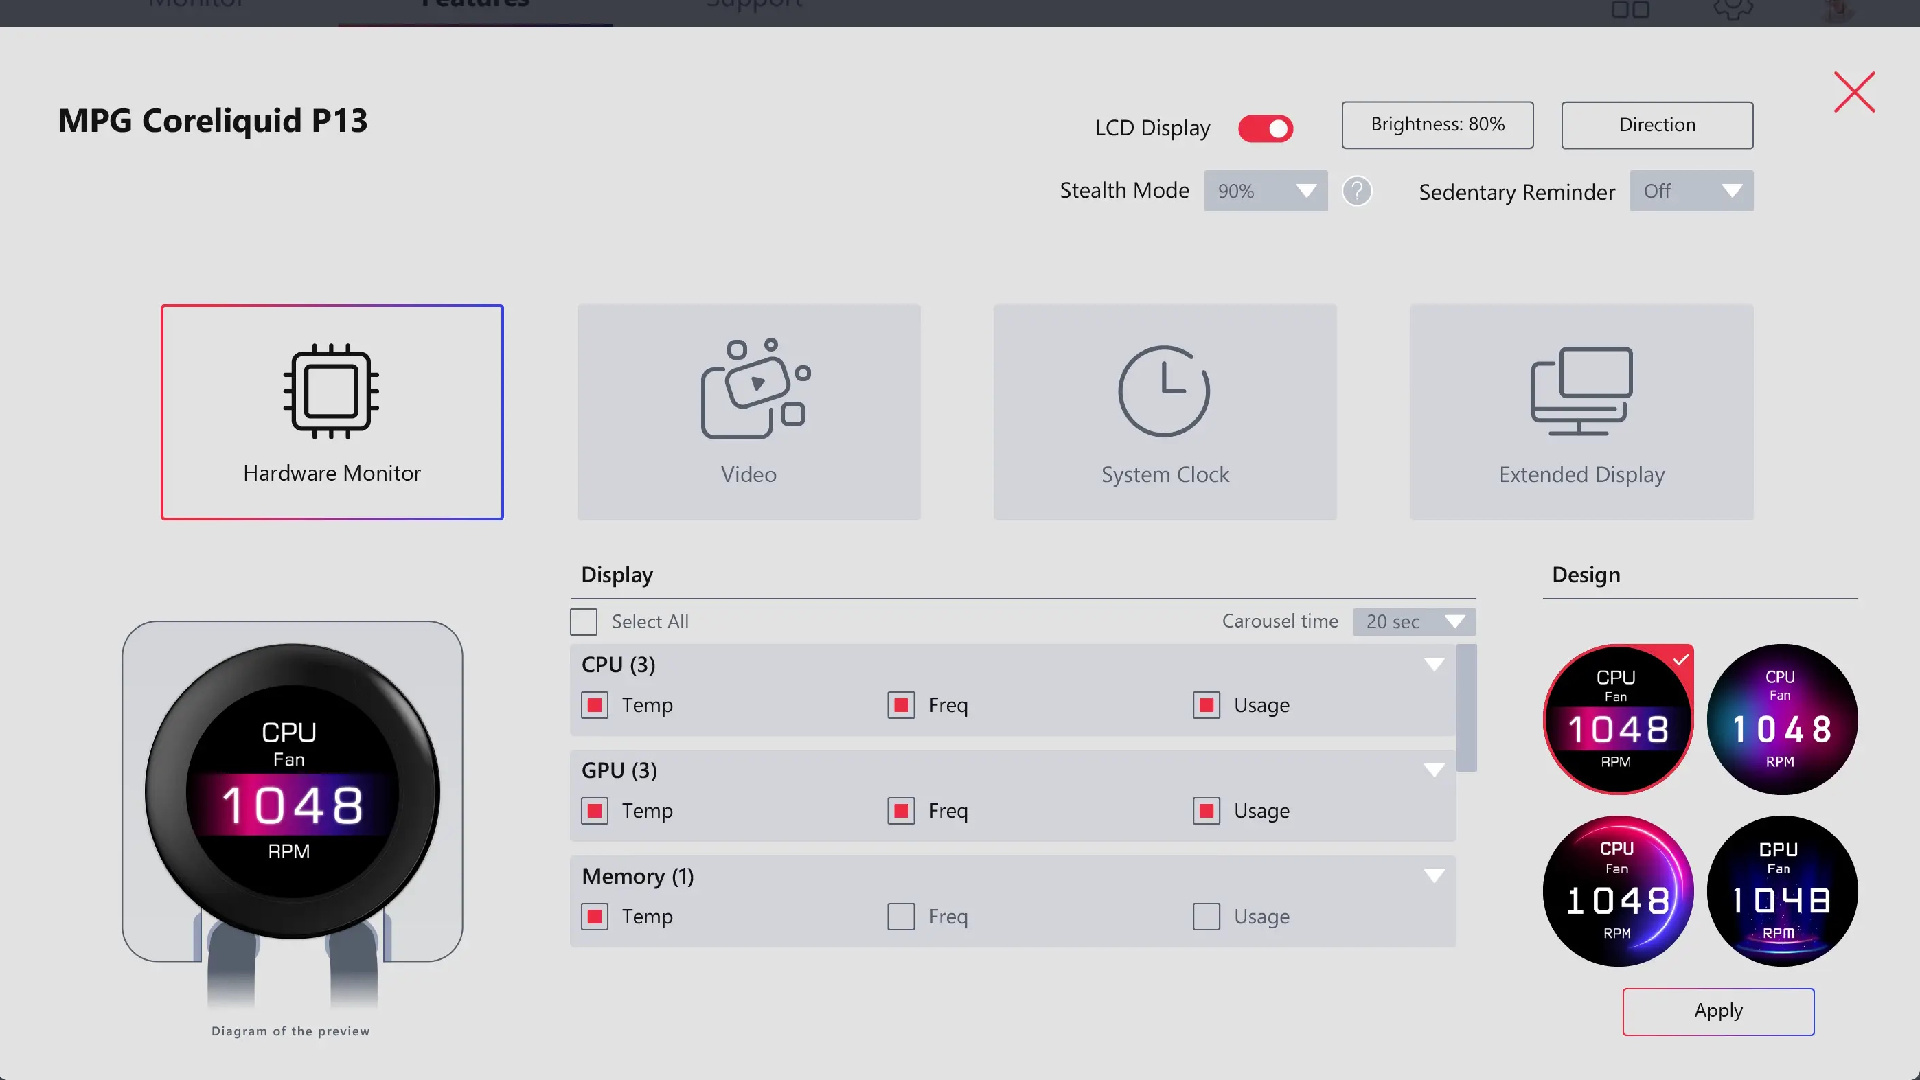Click the Apply button
The image size is (1920, 1080).
coord(1718,1011)
